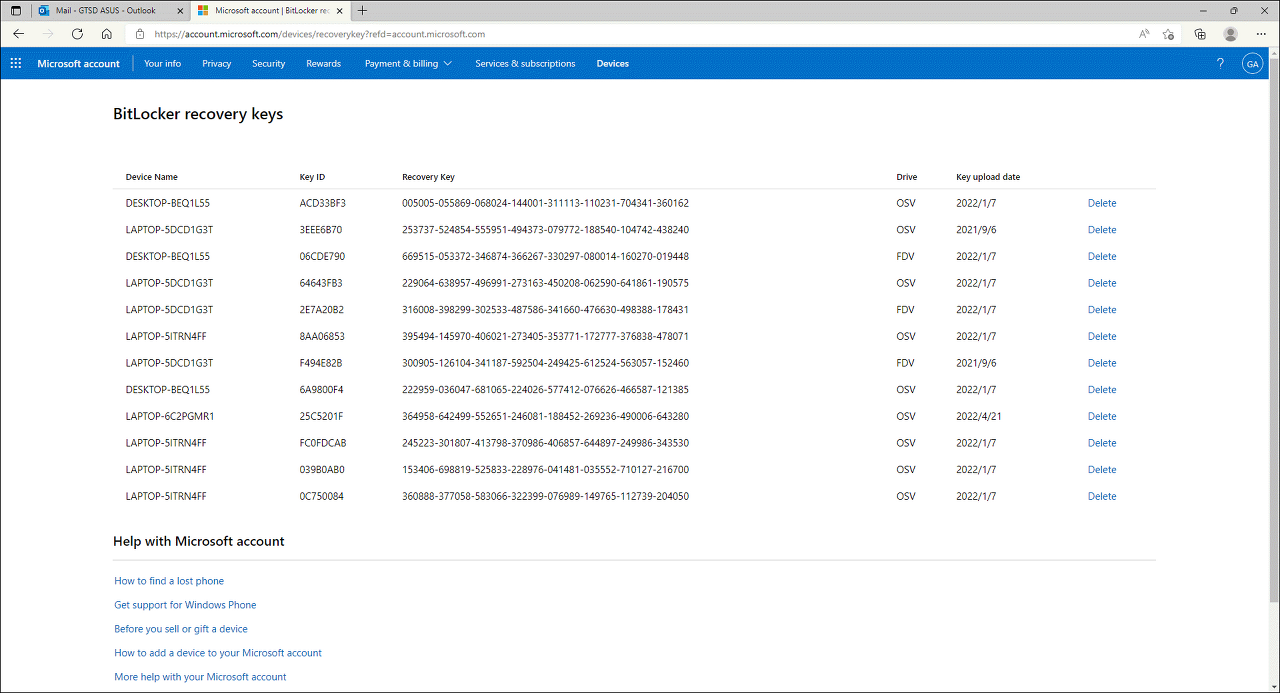
Task: Open the Microsoft apps launcher grid icon
Action: click(16, 63)
